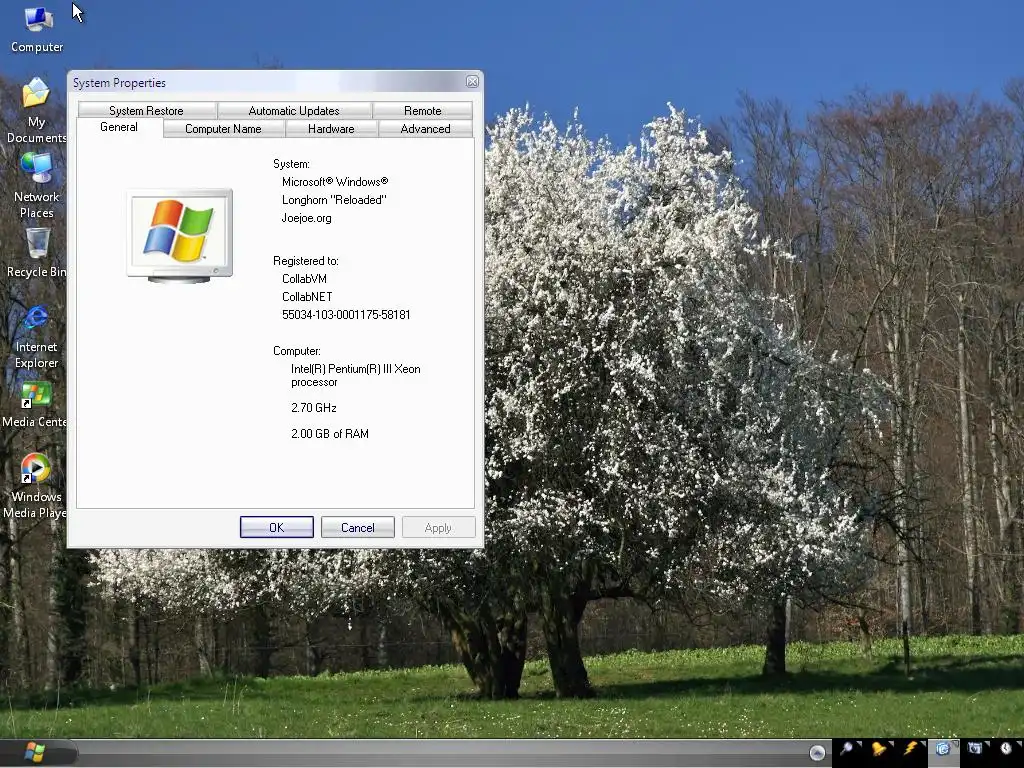The image size is (1024, 768).
Task: Click the Windows logo monitor image
Action: [180, 236]
